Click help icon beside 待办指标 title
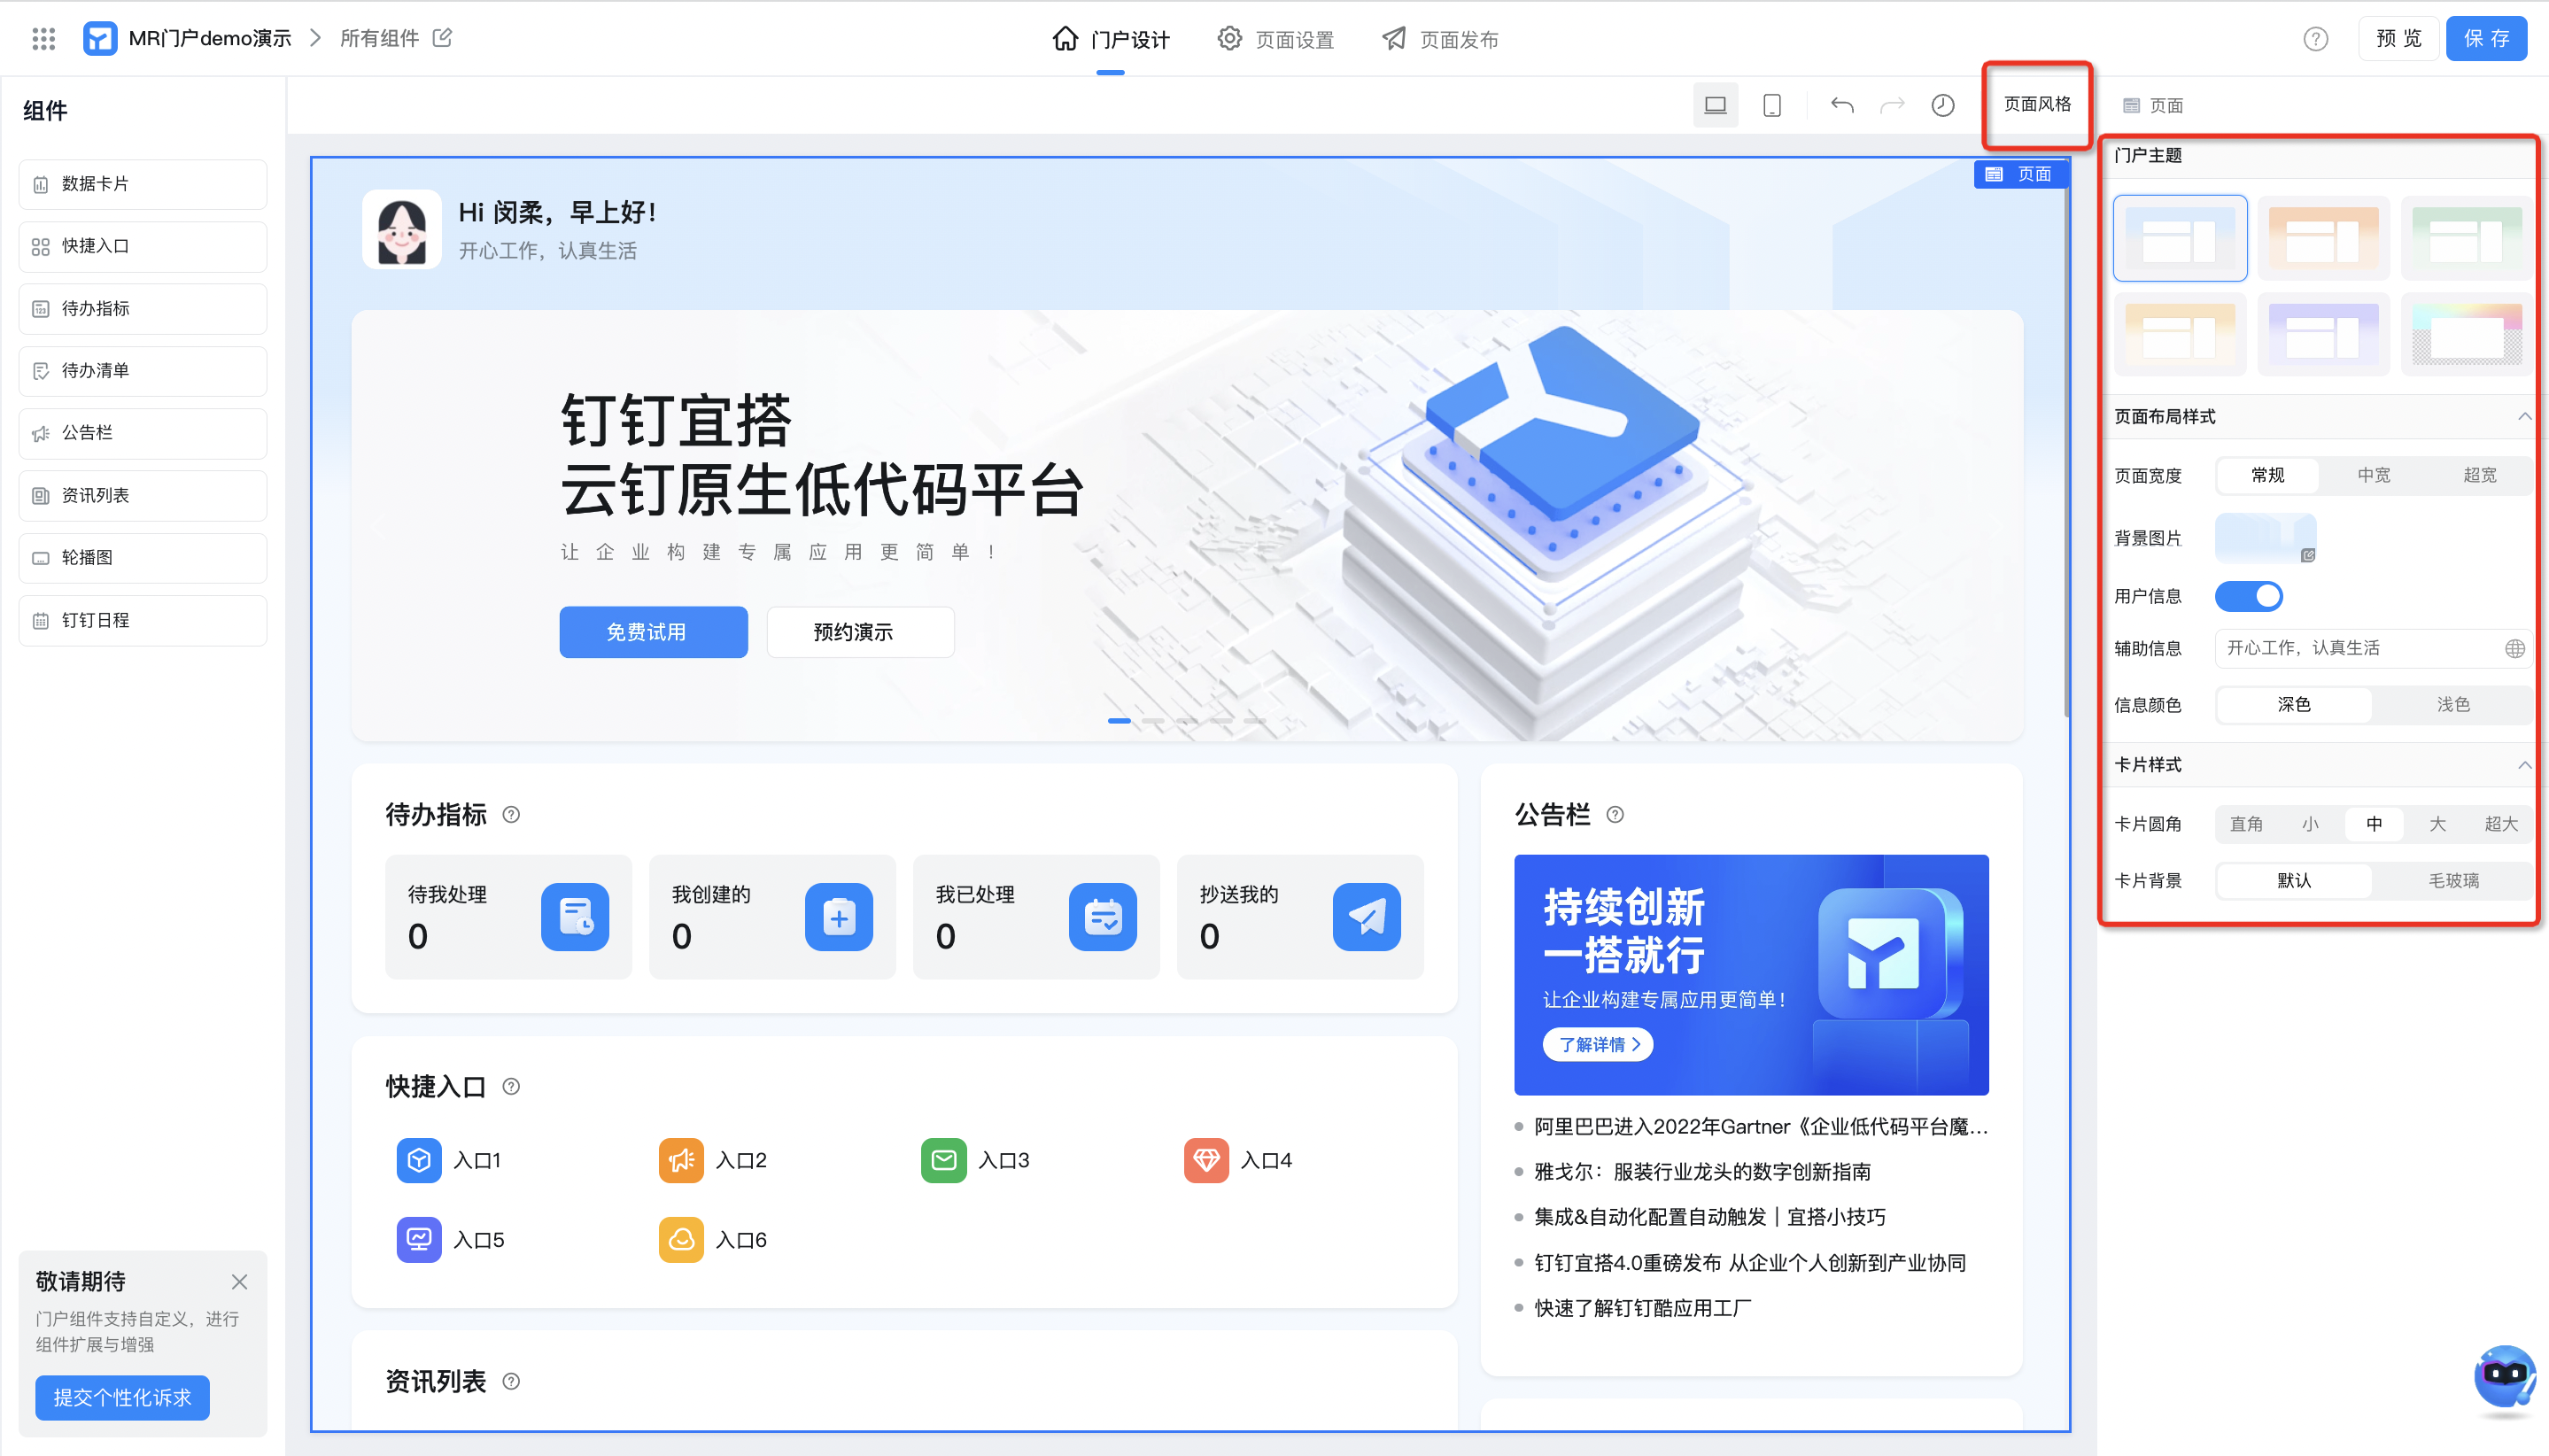Image resolution: width=2549 pixels, height=1456 pixels. [511, 815]
